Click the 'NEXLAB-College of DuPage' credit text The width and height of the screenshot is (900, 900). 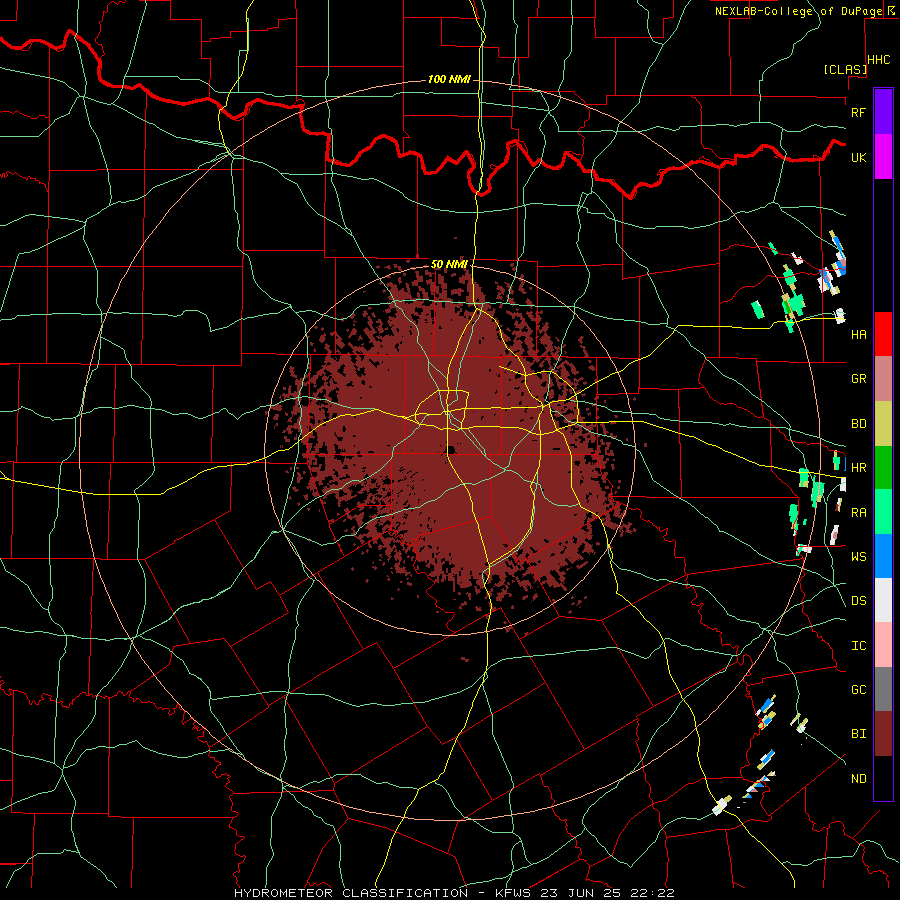(x=798, y=11)
